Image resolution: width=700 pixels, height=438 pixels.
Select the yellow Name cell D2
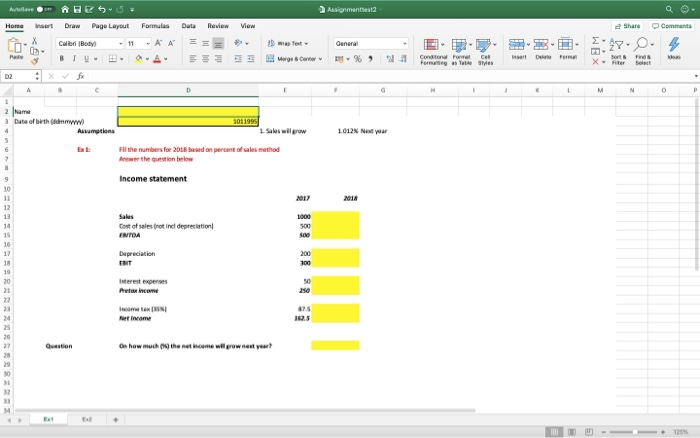[x=188, y=111]
